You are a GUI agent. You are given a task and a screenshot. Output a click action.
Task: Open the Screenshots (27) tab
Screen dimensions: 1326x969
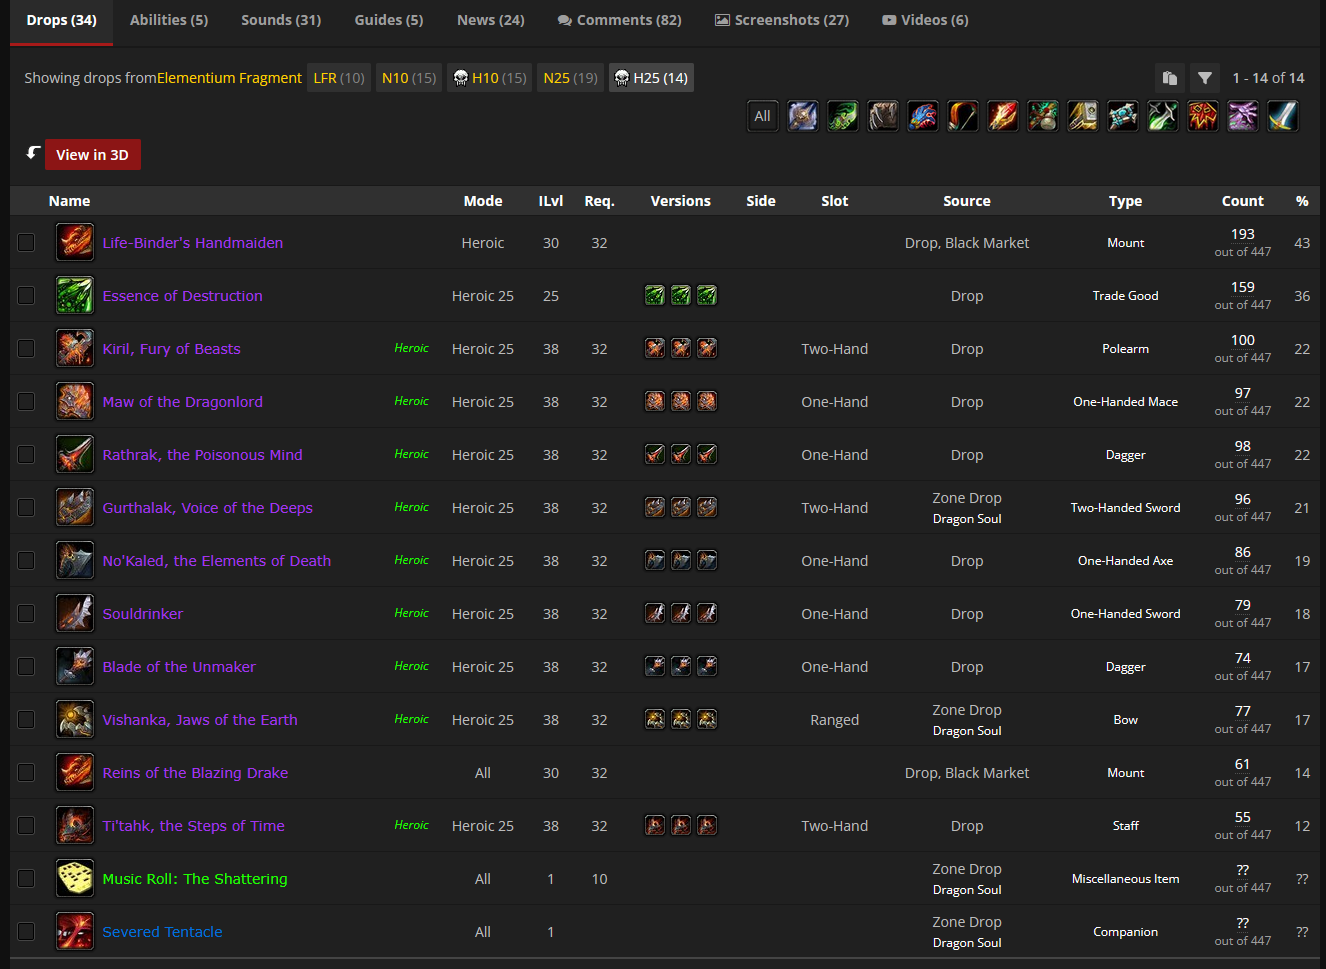pyautogui.click(x=782, y=20)
